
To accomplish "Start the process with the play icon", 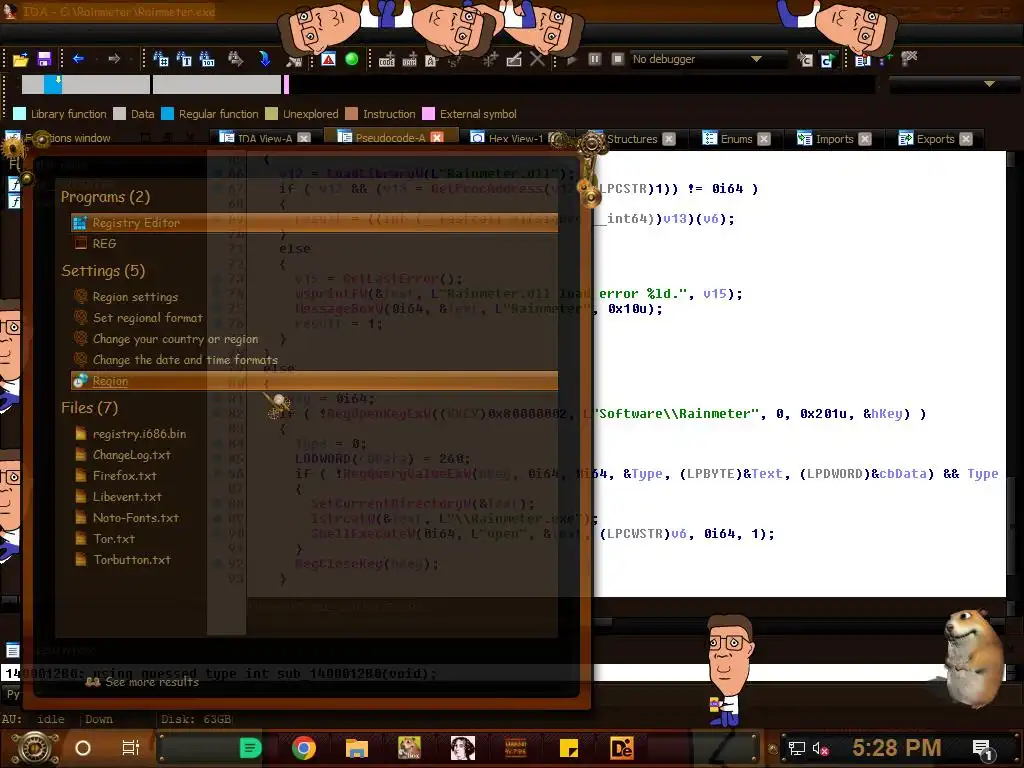I will coord(572,59).
